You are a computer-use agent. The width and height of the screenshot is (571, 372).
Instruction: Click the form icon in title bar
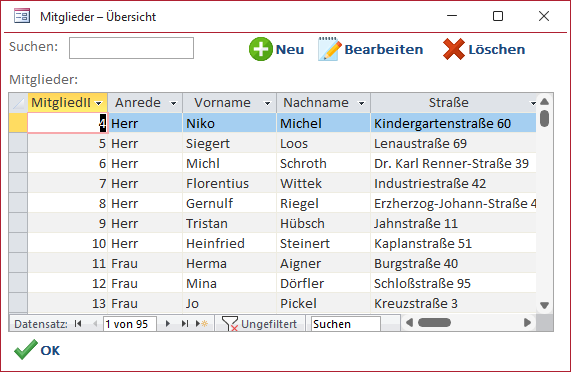pos(22,16)
